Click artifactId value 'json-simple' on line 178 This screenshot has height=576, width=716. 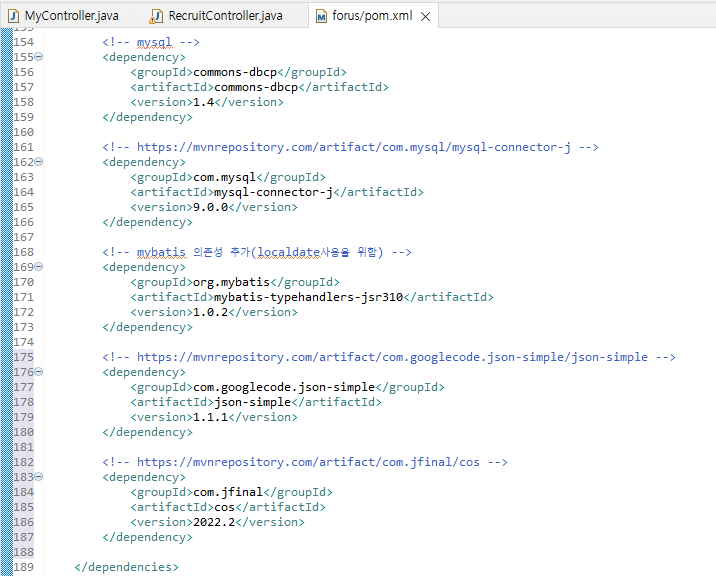point(253,402)
